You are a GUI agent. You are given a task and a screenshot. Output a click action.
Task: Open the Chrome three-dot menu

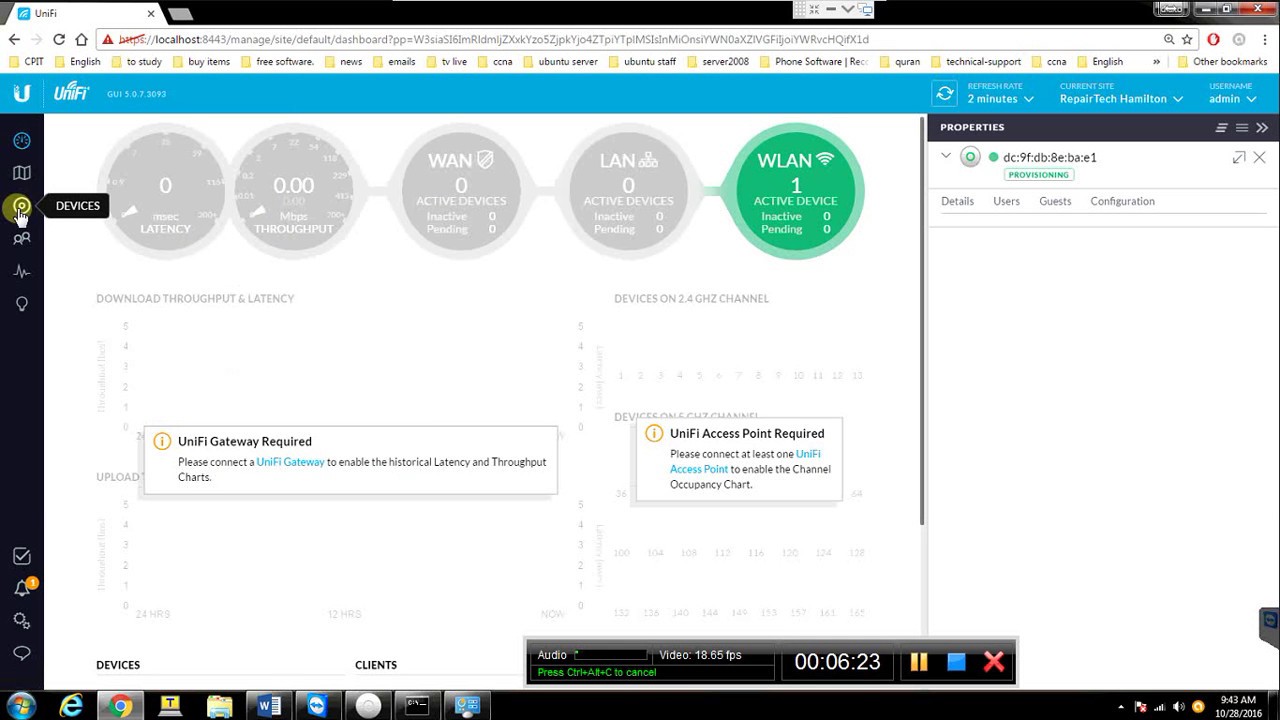point(1264,39)
